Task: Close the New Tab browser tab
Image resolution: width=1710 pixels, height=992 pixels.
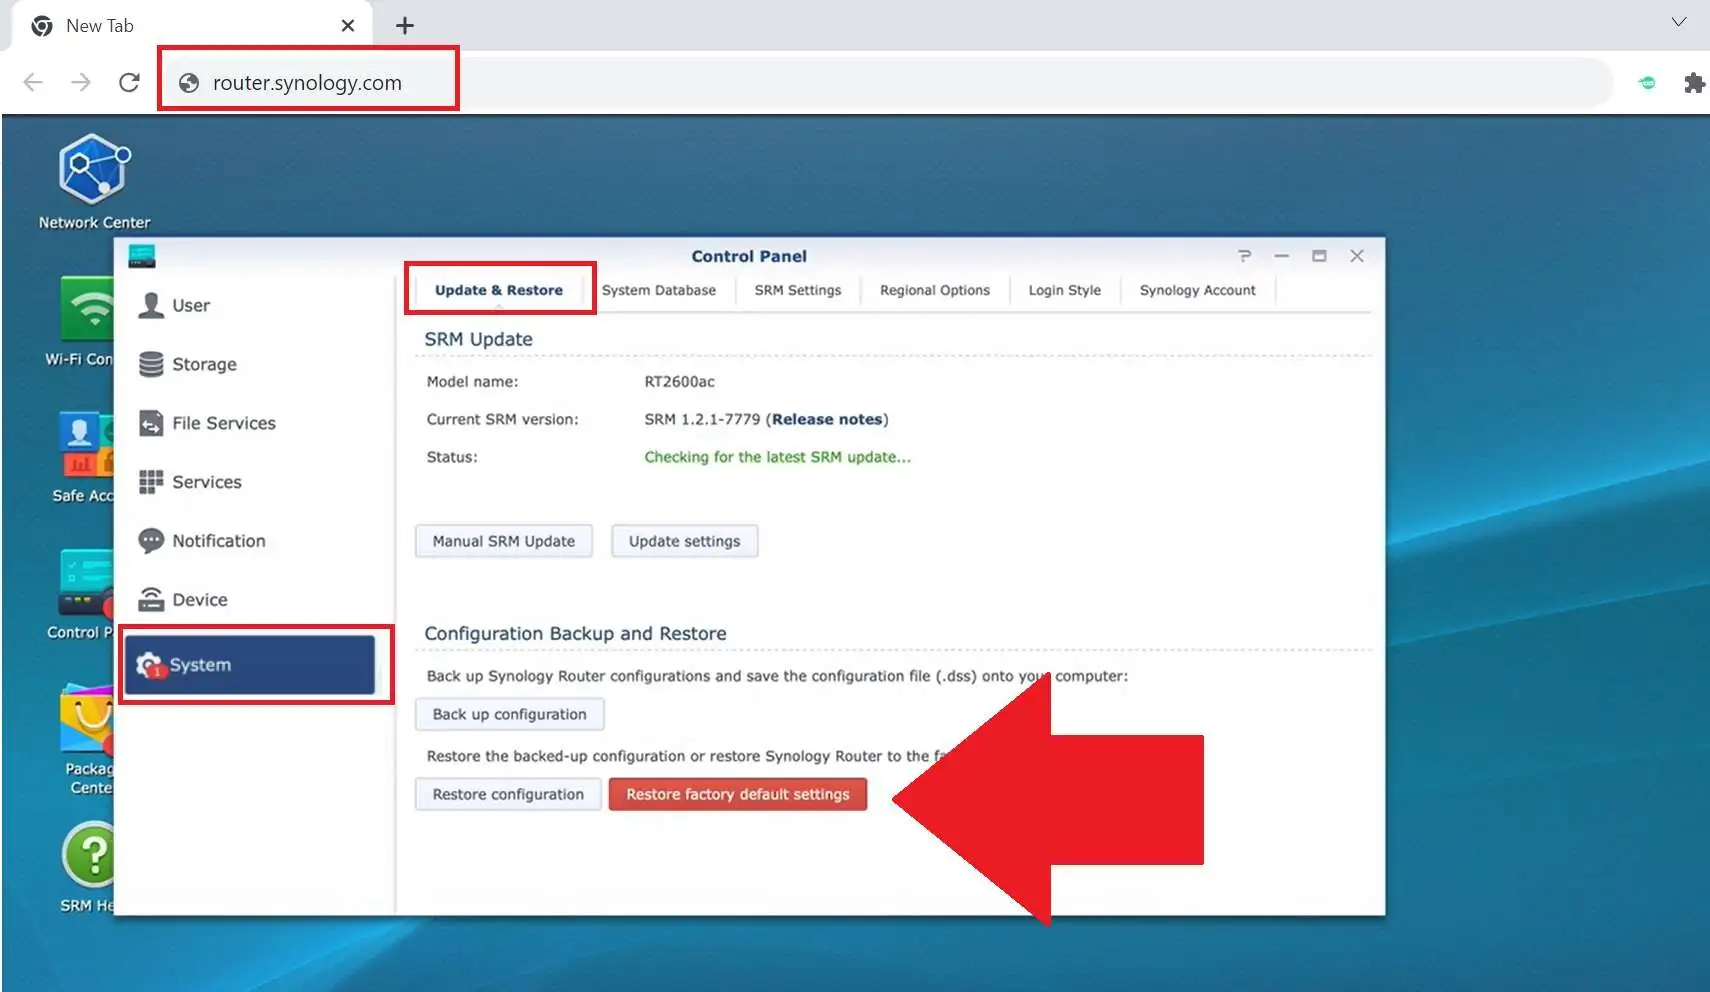Action: [348, 26]
